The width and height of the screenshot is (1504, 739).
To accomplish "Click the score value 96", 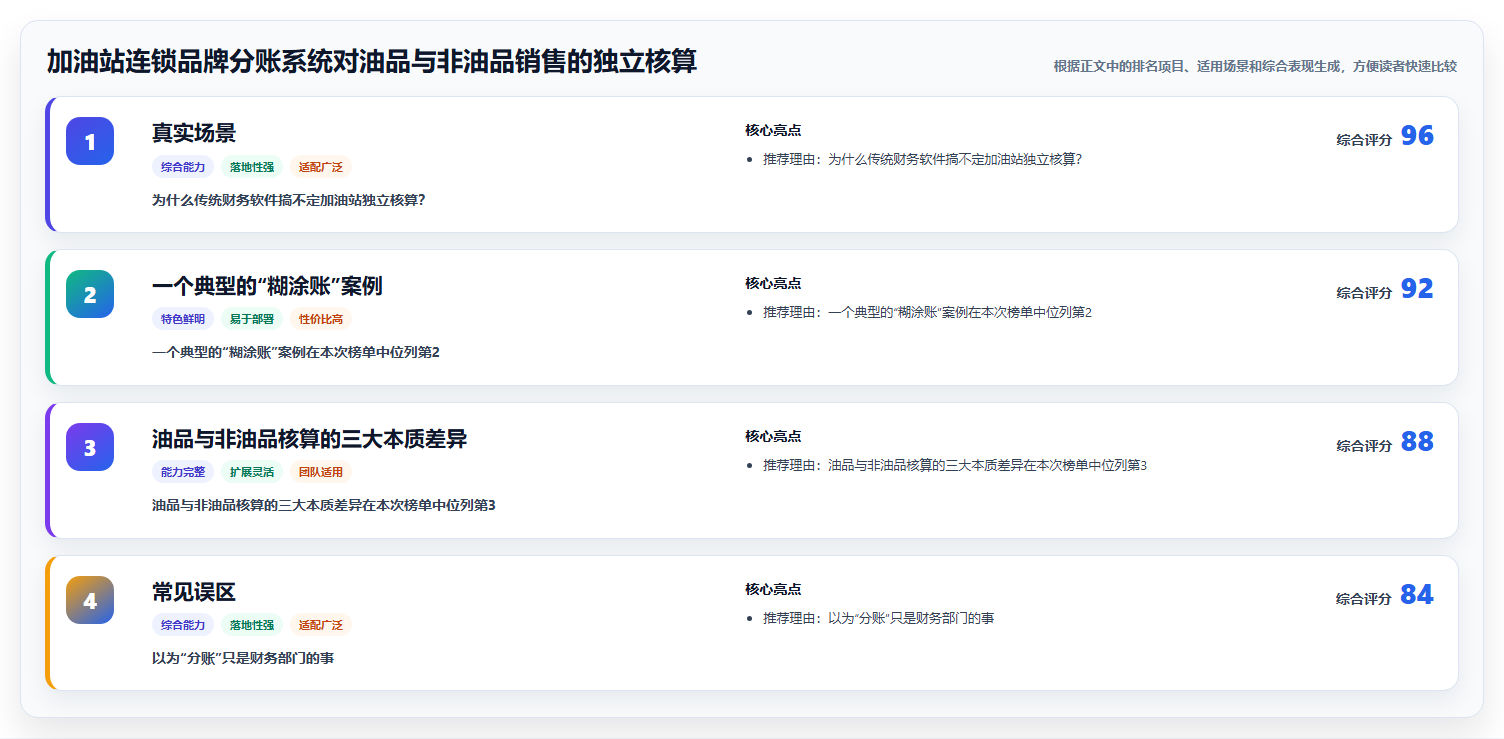I will (x=1417, y=136).
